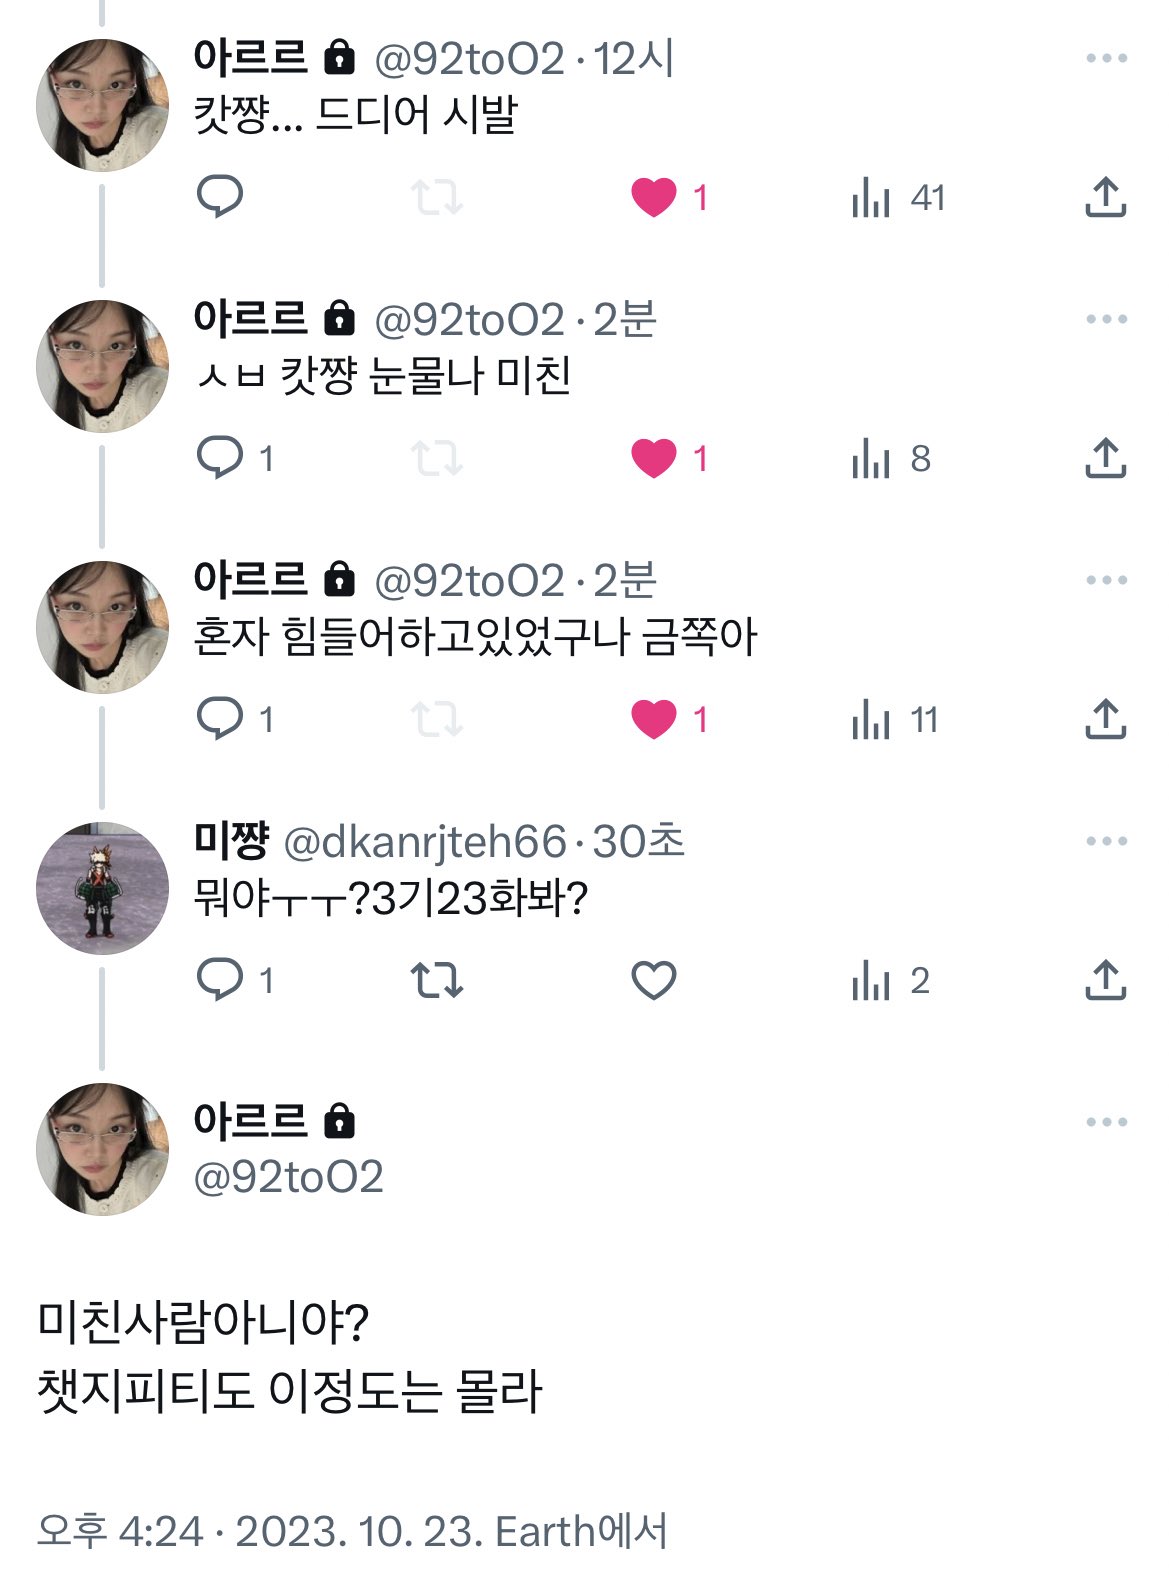
Task: Open 미쨩's profile via @dkanrjteh66 handle
Action: pos(425,842)
